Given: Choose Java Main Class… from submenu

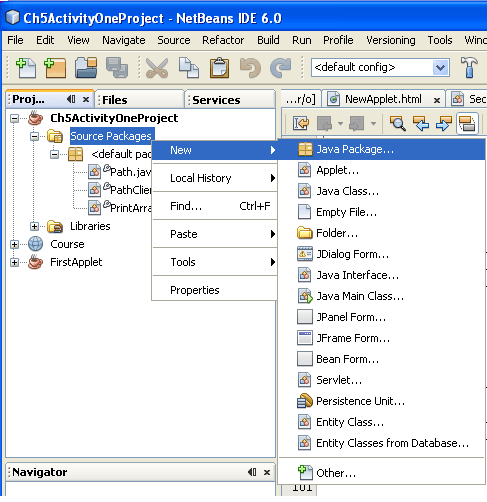Looking at the screenshot, I should coord(381,296).
